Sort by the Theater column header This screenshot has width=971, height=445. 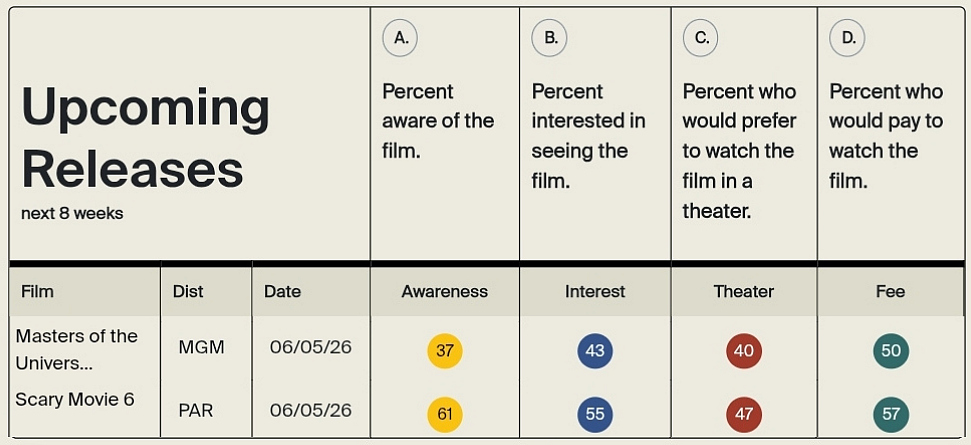point(744,292)
